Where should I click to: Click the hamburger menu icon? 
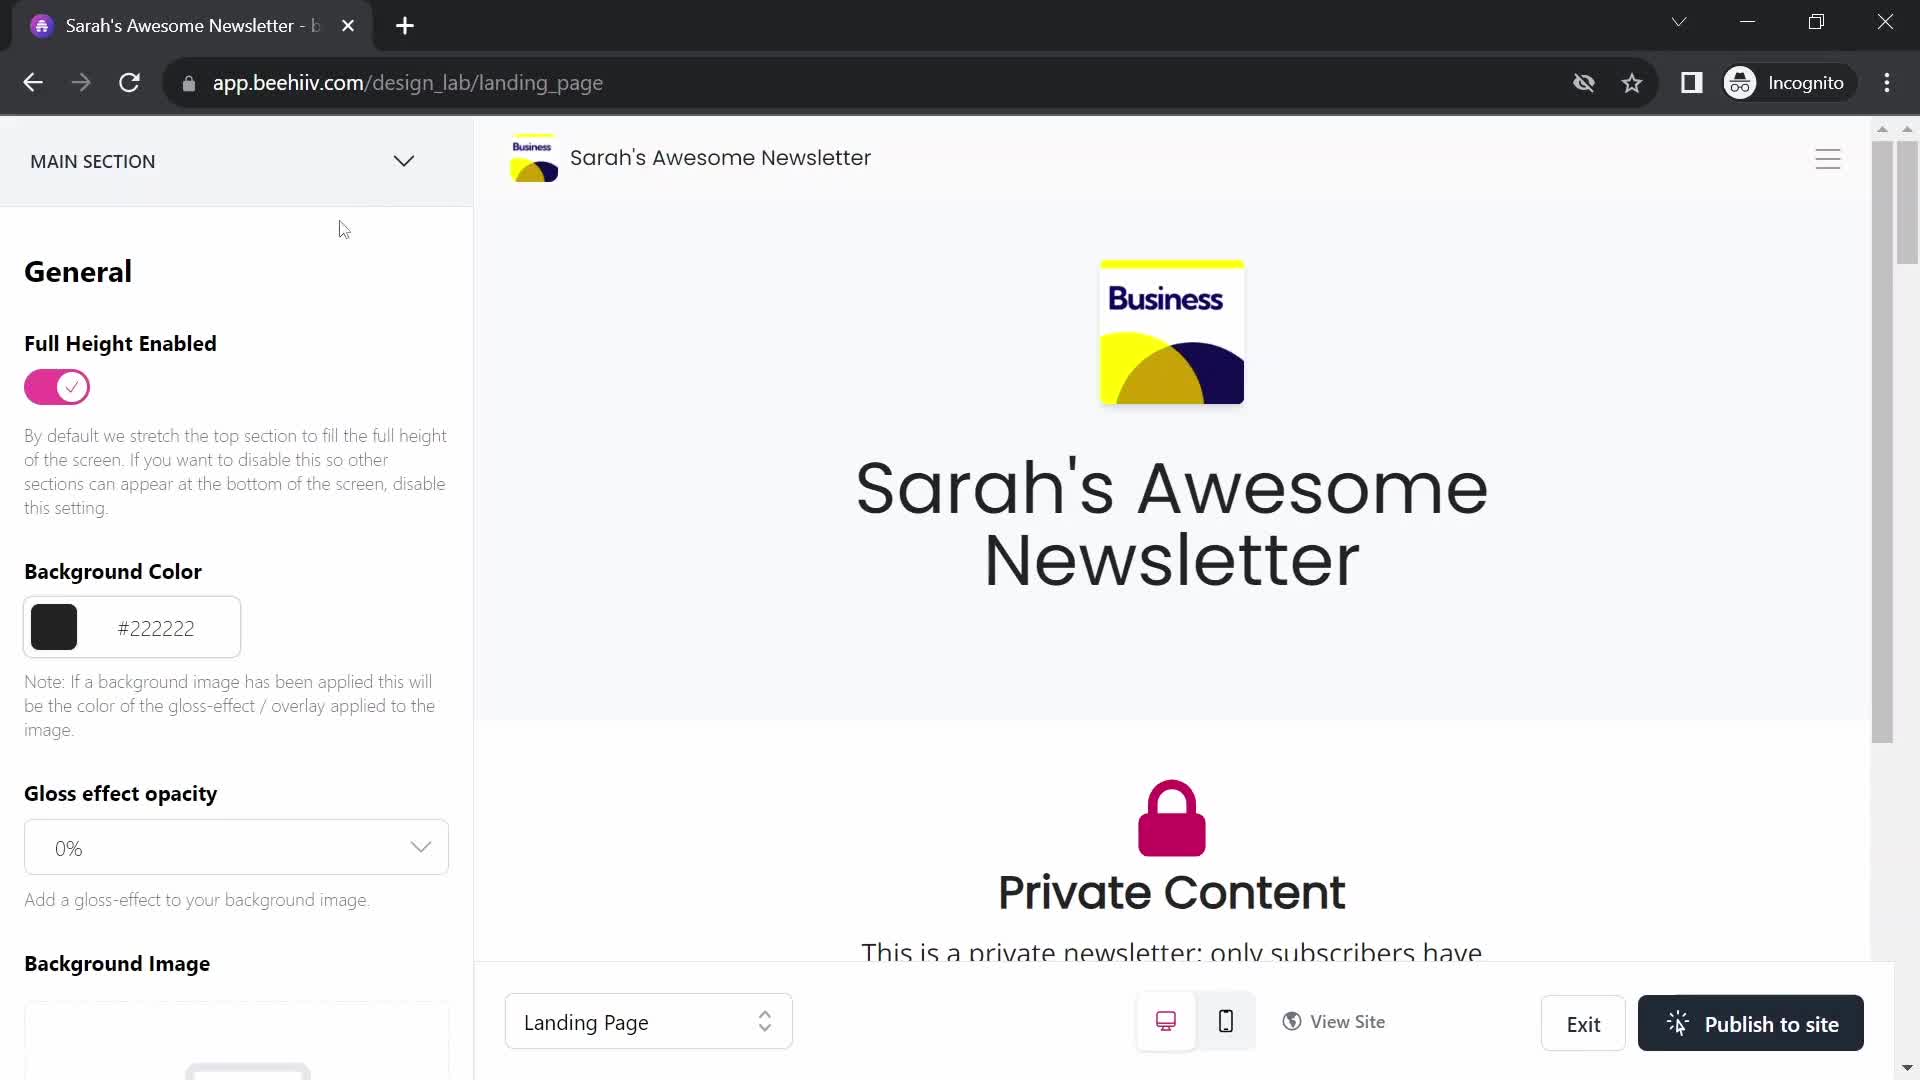[1828, 158]
